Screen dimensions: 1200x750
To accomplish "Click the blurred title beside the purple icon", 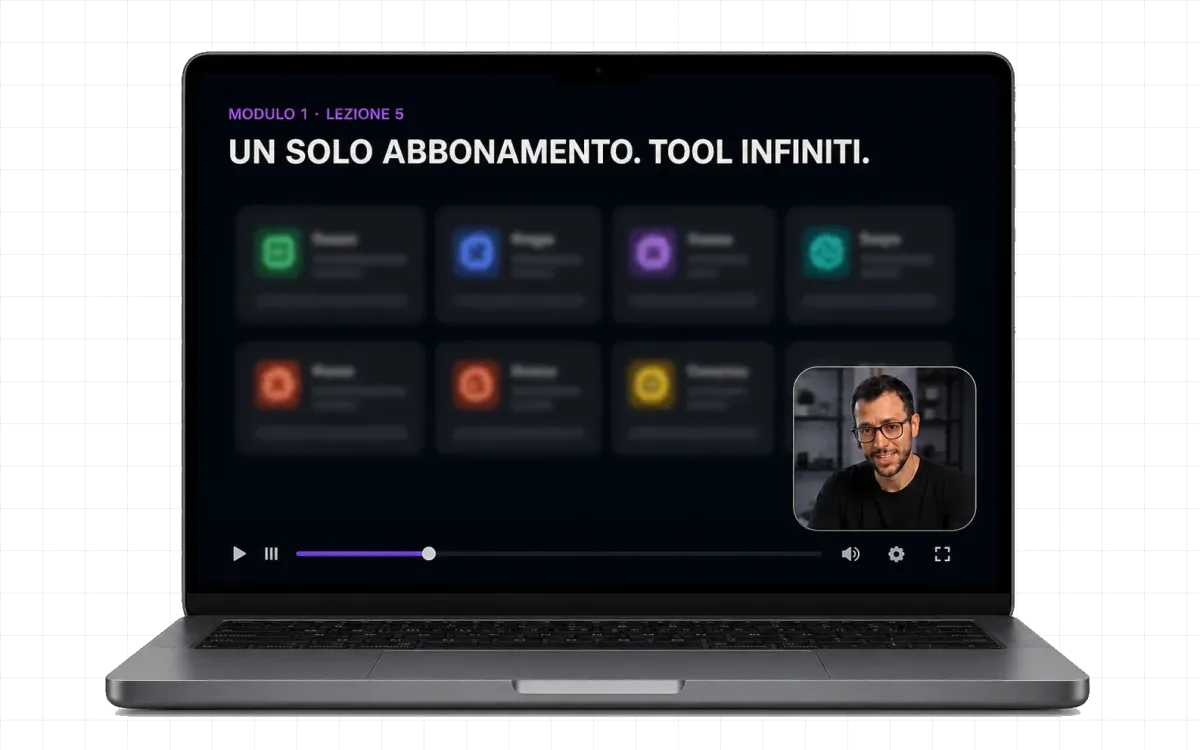I will tap(710, 240).
